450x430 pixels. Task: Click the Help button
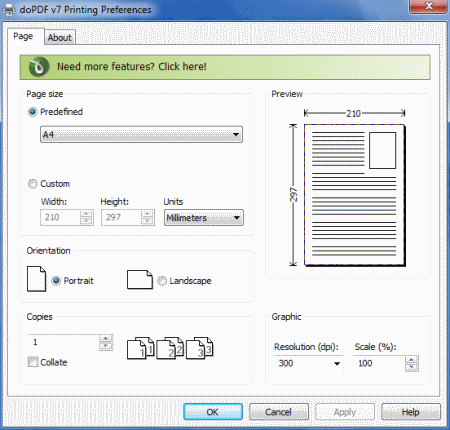coord(411,412)
